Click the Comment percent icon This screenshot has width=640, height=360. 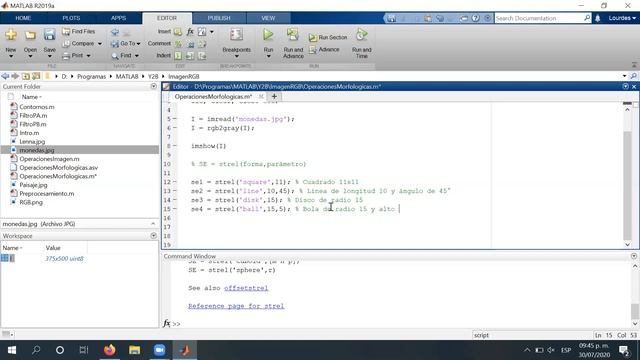coord(178,43)
